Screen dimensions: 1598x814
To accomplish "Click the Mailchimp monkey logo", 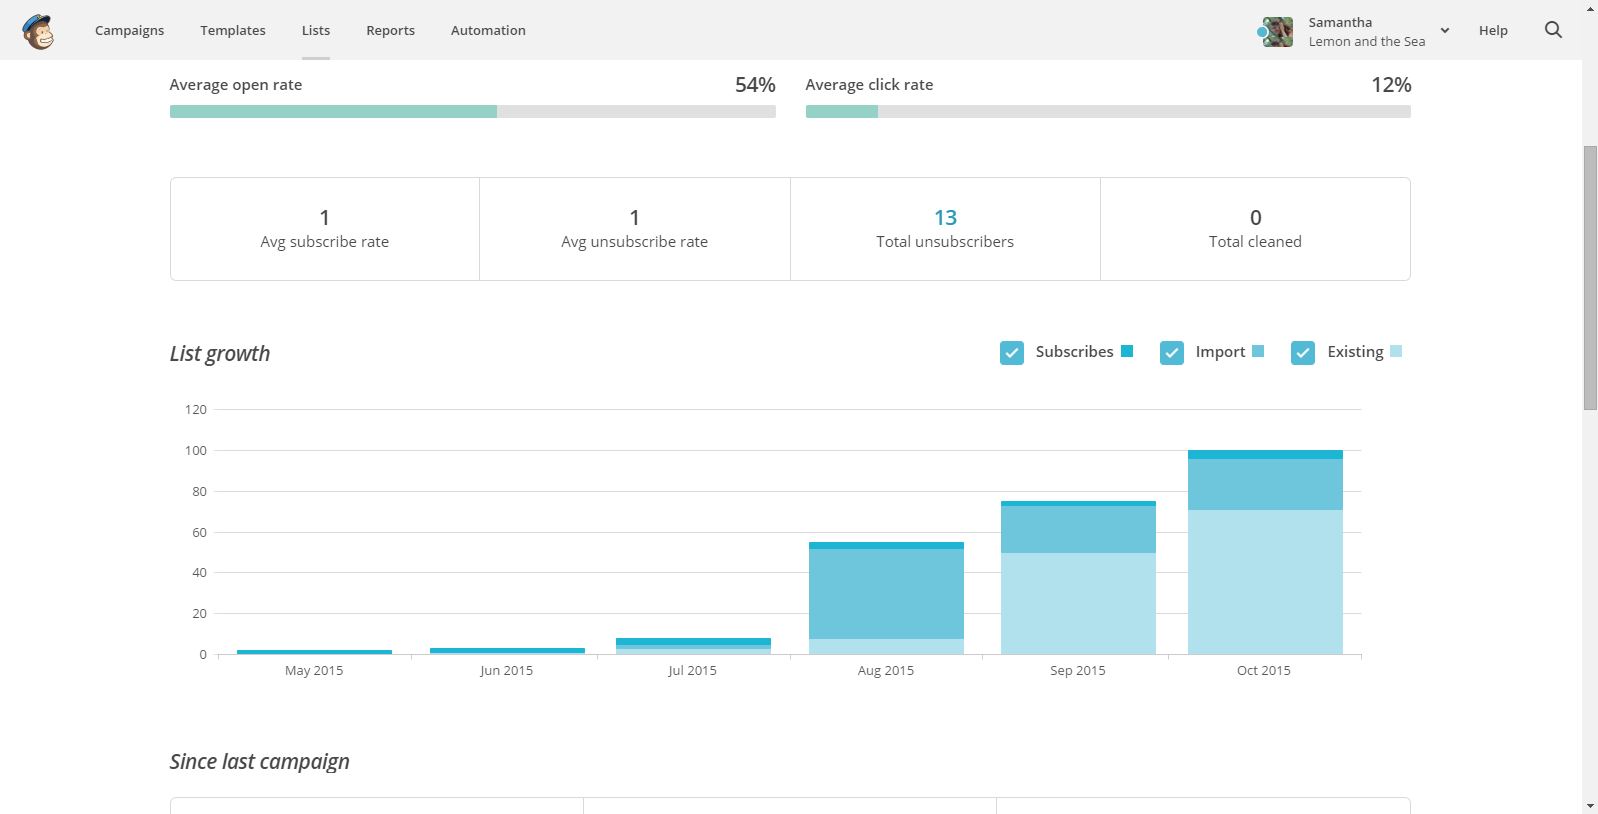I will pyautogui.click(x=38, y=32).
